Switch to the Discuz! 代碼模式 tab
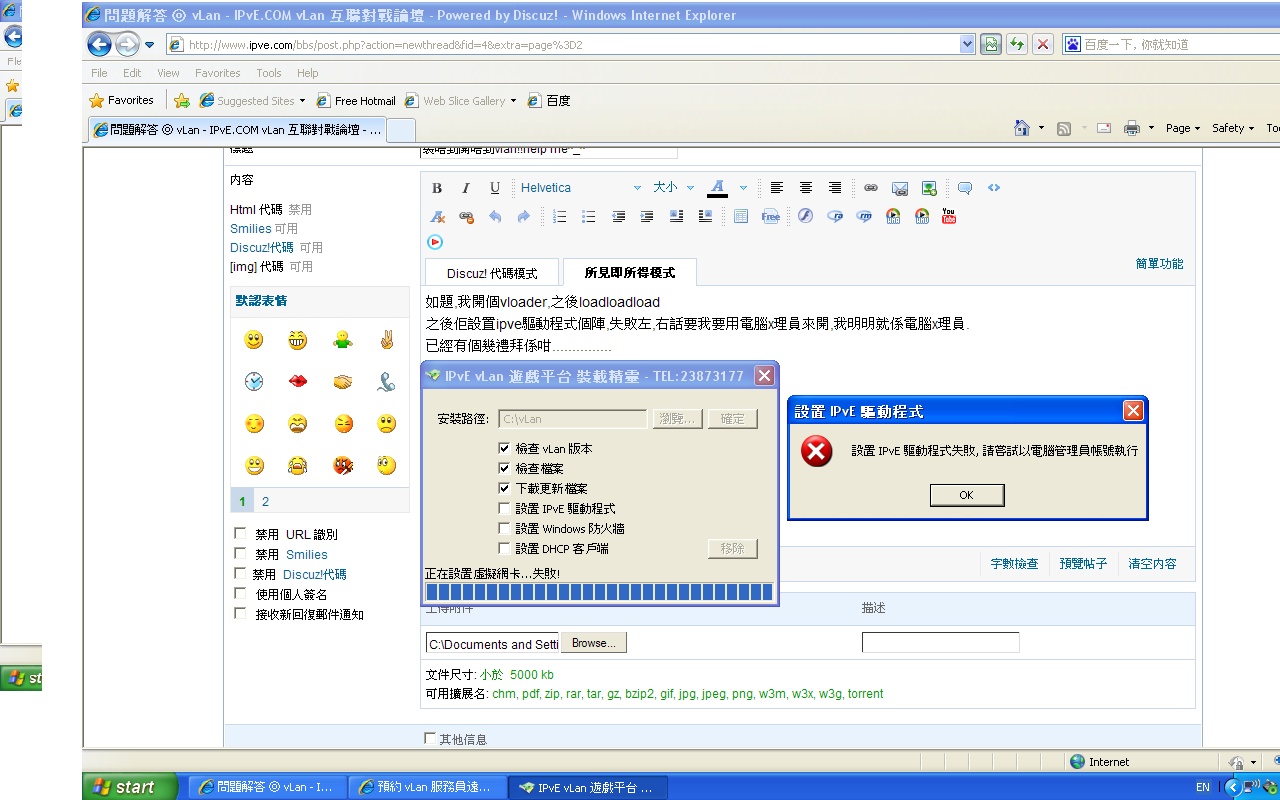The image size is (1280, 800). (x=492, y=273)
